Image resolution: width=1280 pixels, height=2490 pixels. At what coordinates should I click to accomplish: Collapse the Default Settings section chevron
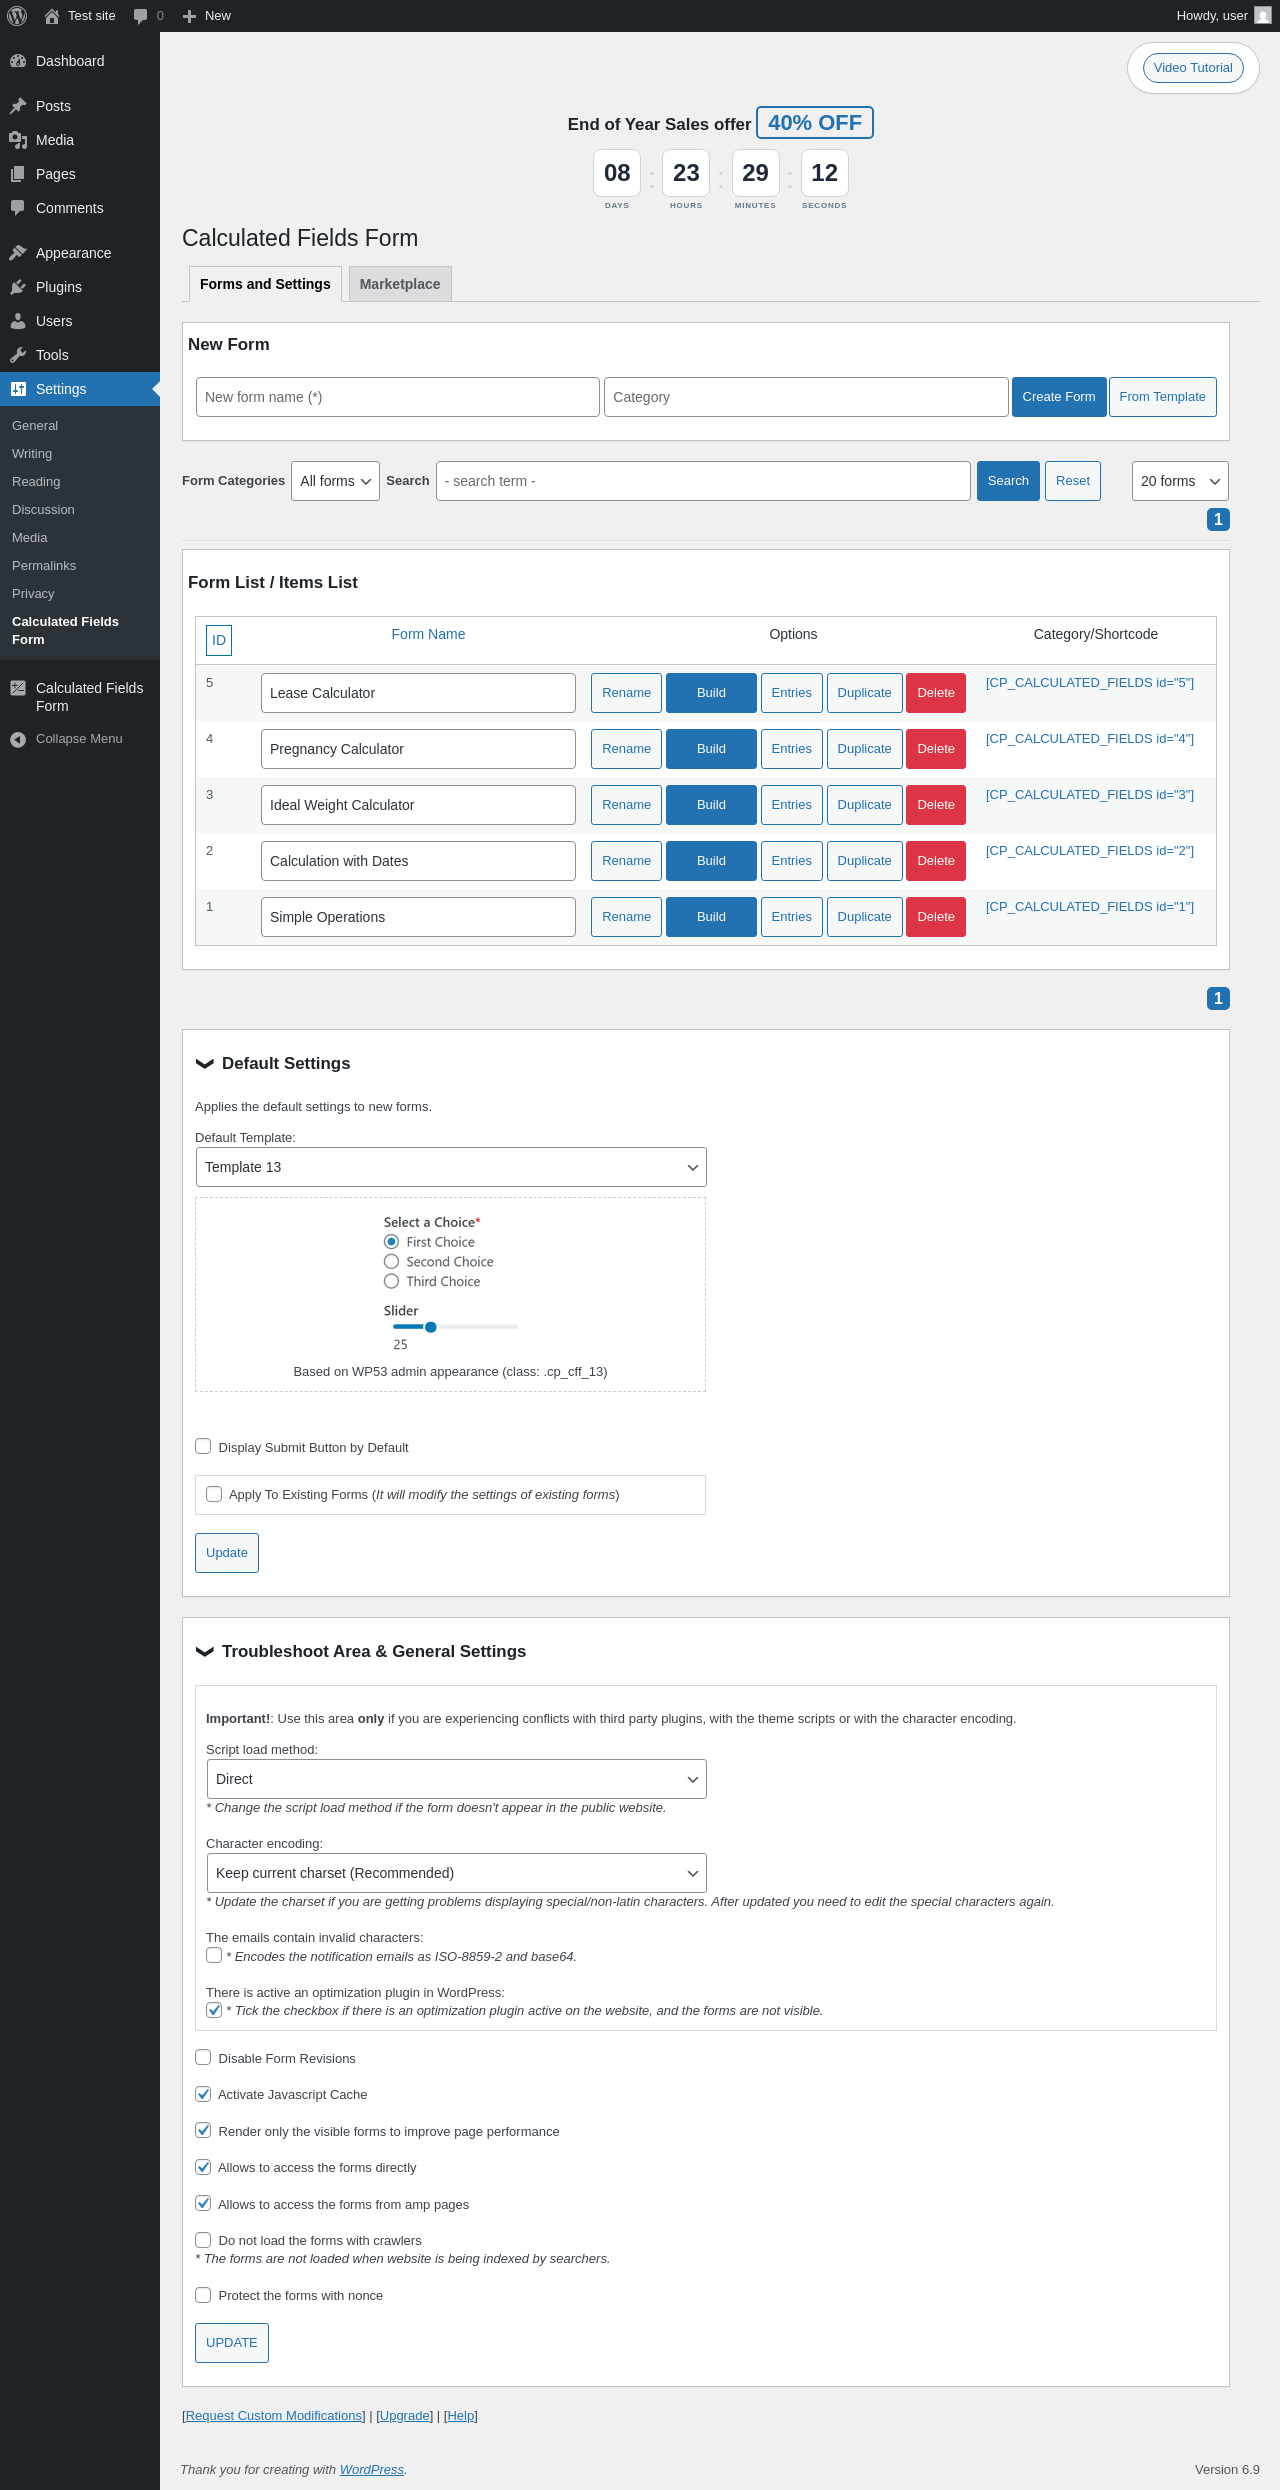click(205, 1063)
